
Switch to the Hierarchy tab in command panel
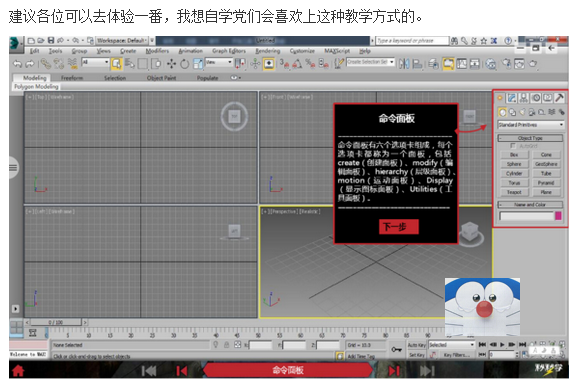tap(524, 98)
